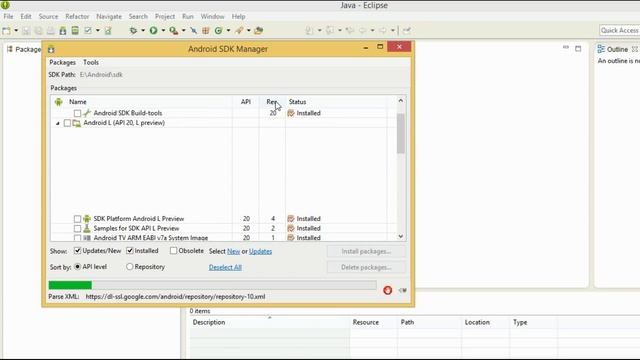Check the SDK Platform Android L Preview checkbox

point(77,219)
